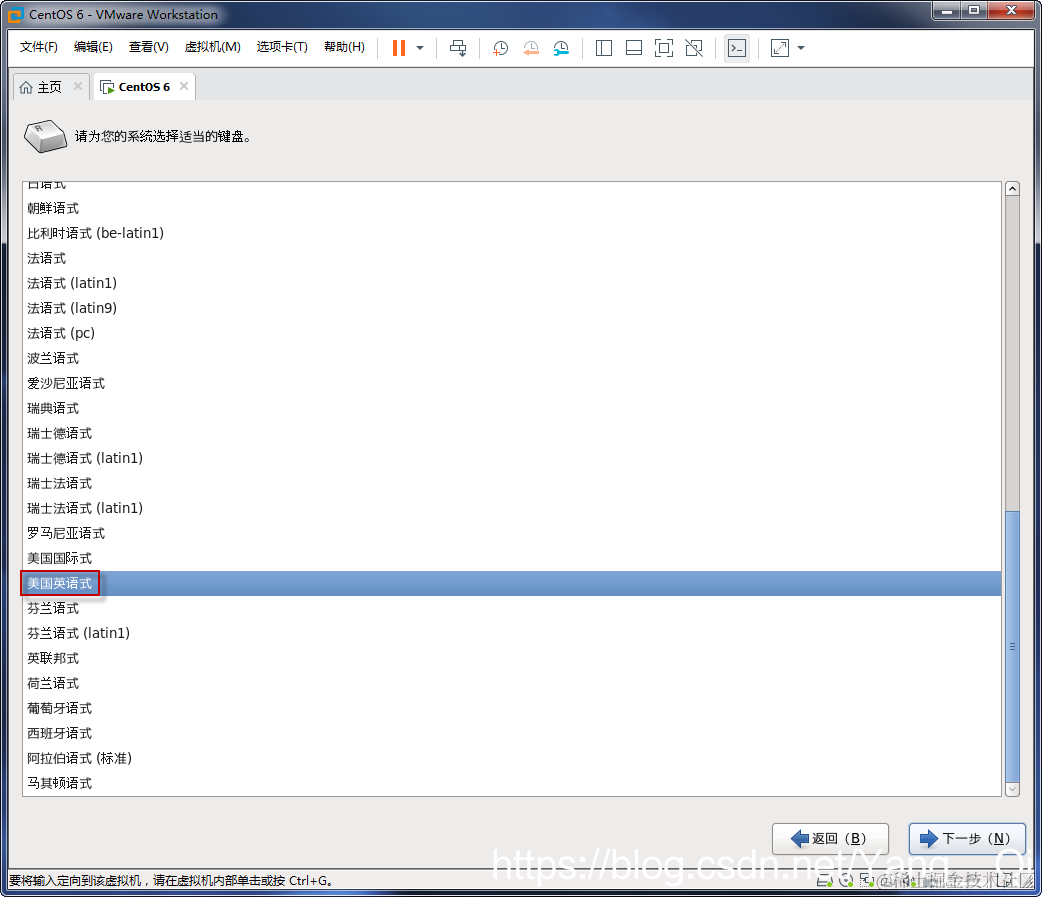Image resolution: width=1042 pixels, height=897 pixels.
Task: Click the 返回 (B) back button
Action: (830, 839)
